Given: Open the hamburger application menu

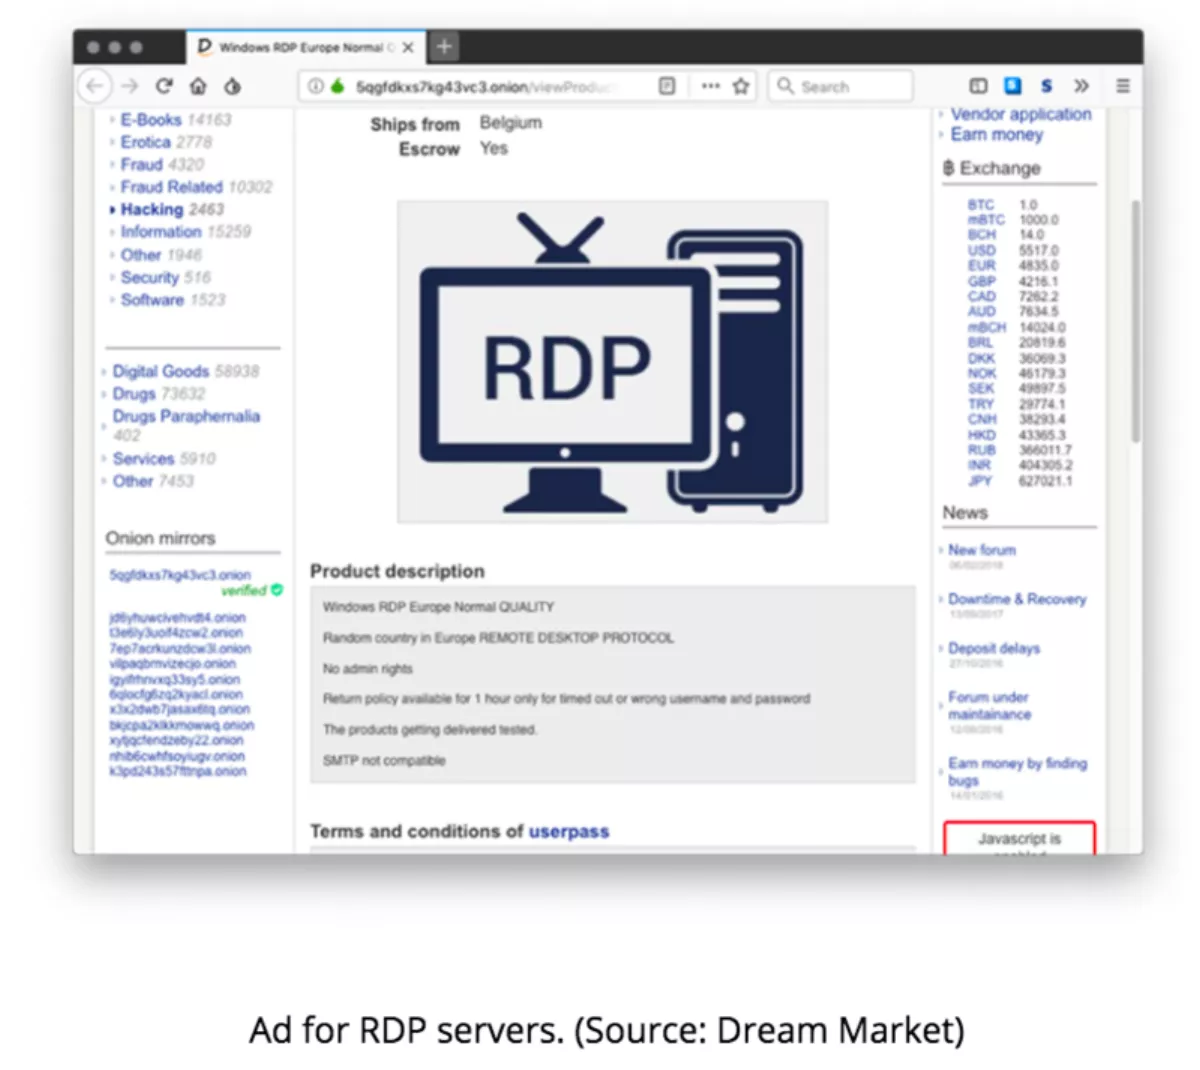Looking at the screenshot, I should coord(1123,86).
